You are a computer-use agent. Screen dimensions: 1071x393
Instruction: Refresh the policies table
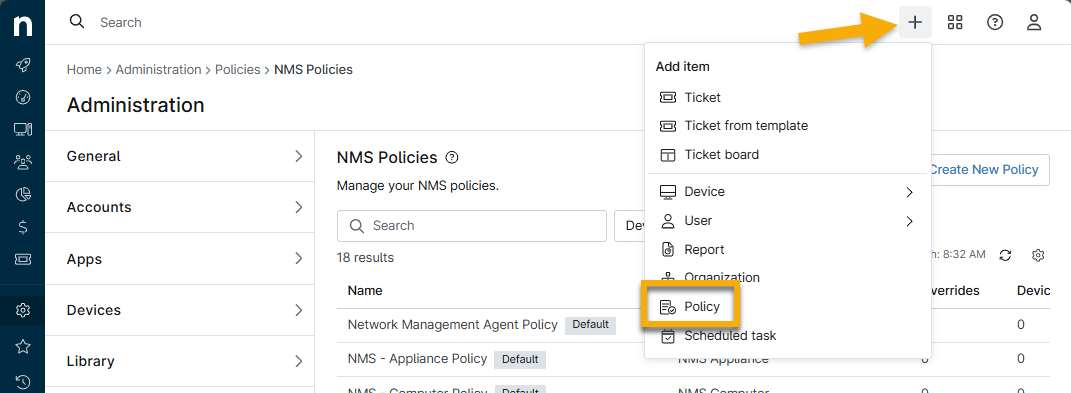tap(1005, 255)
